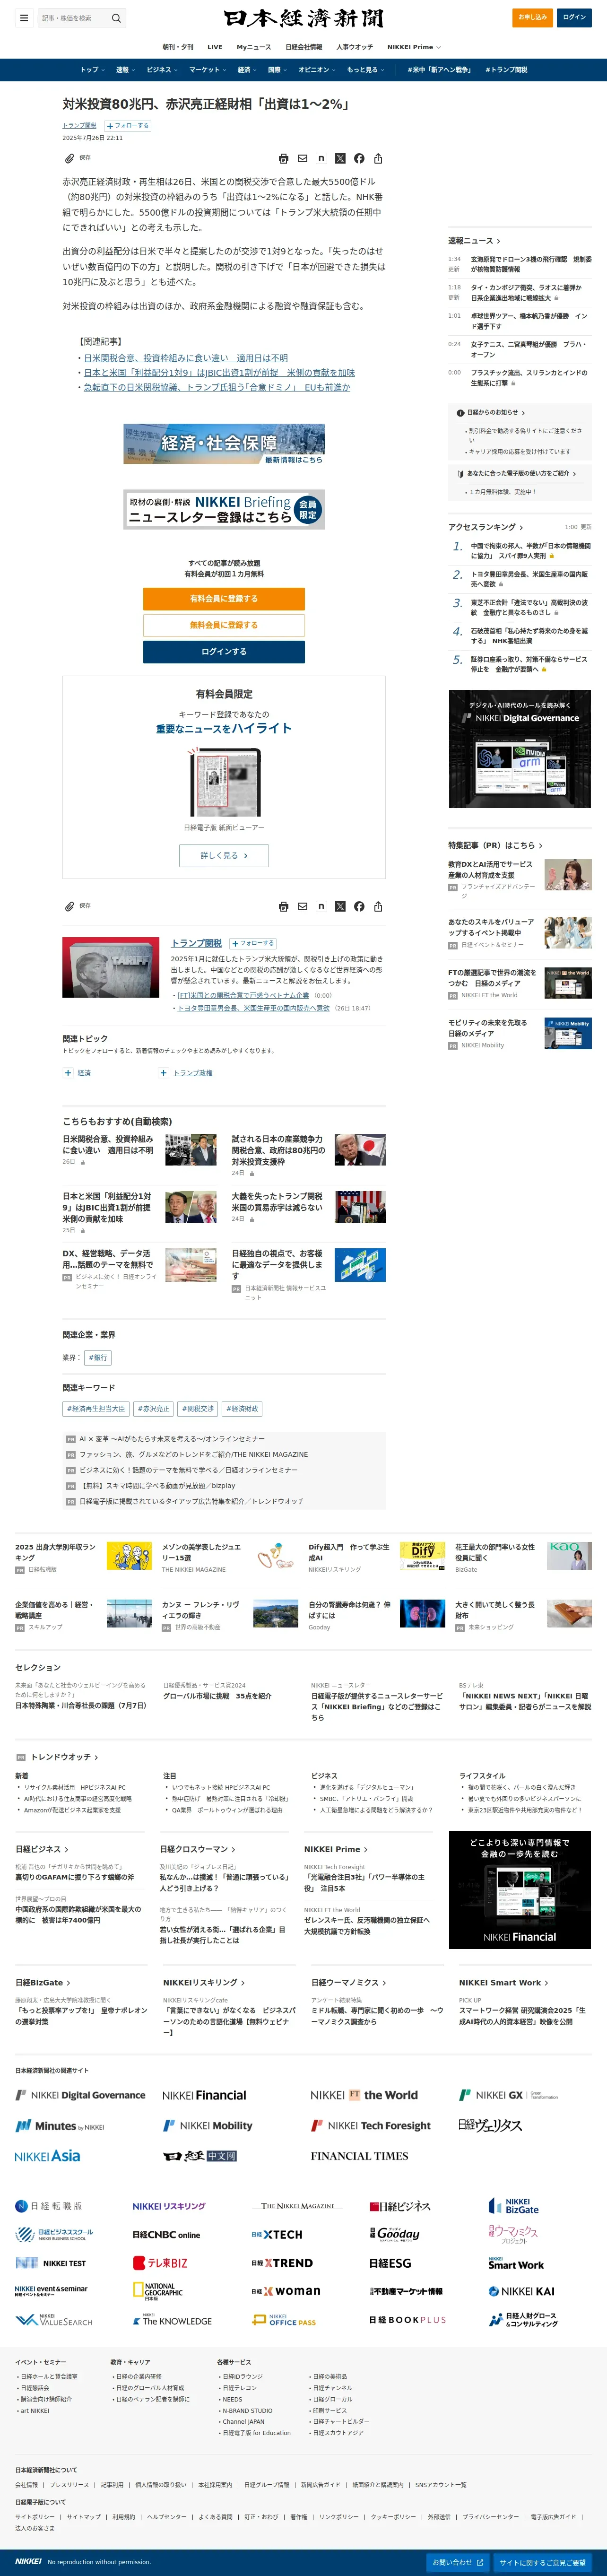
Task: Click the print icon at article end
Action: (x=284, y=906)
